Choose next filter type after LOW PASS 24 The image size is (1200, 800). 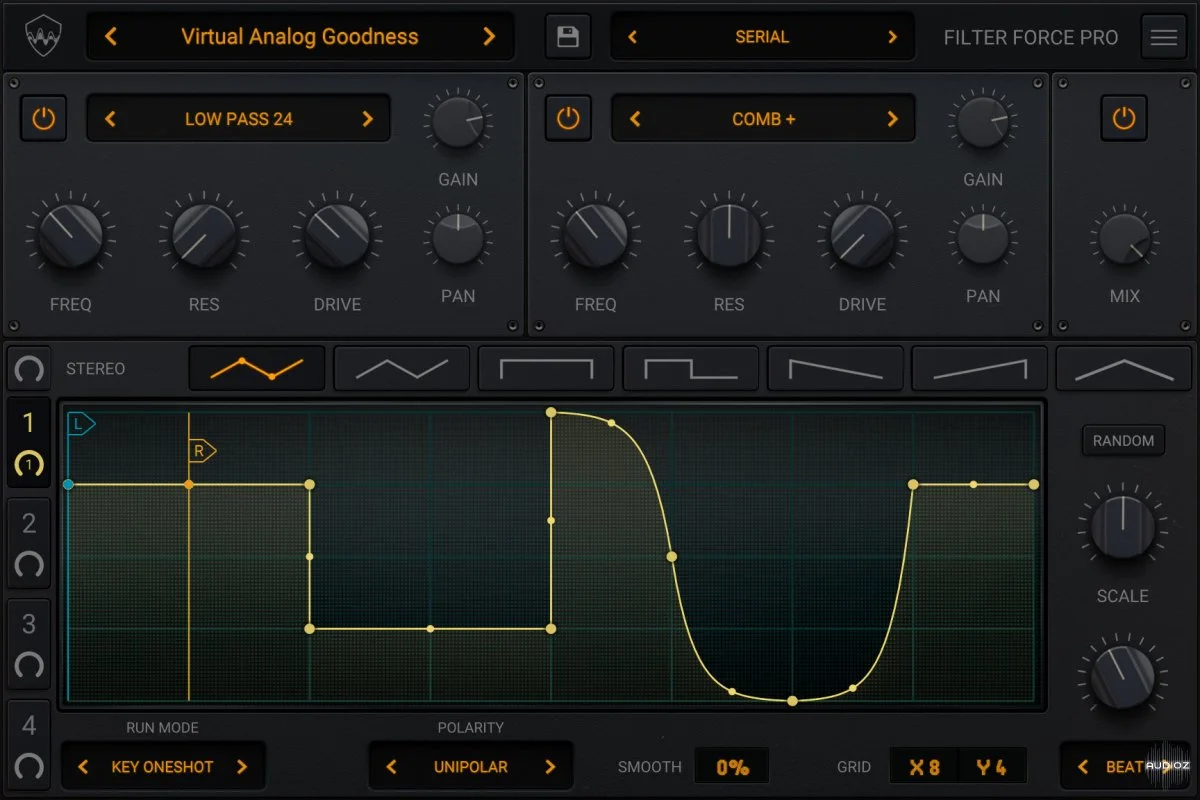tap(367, 119)
